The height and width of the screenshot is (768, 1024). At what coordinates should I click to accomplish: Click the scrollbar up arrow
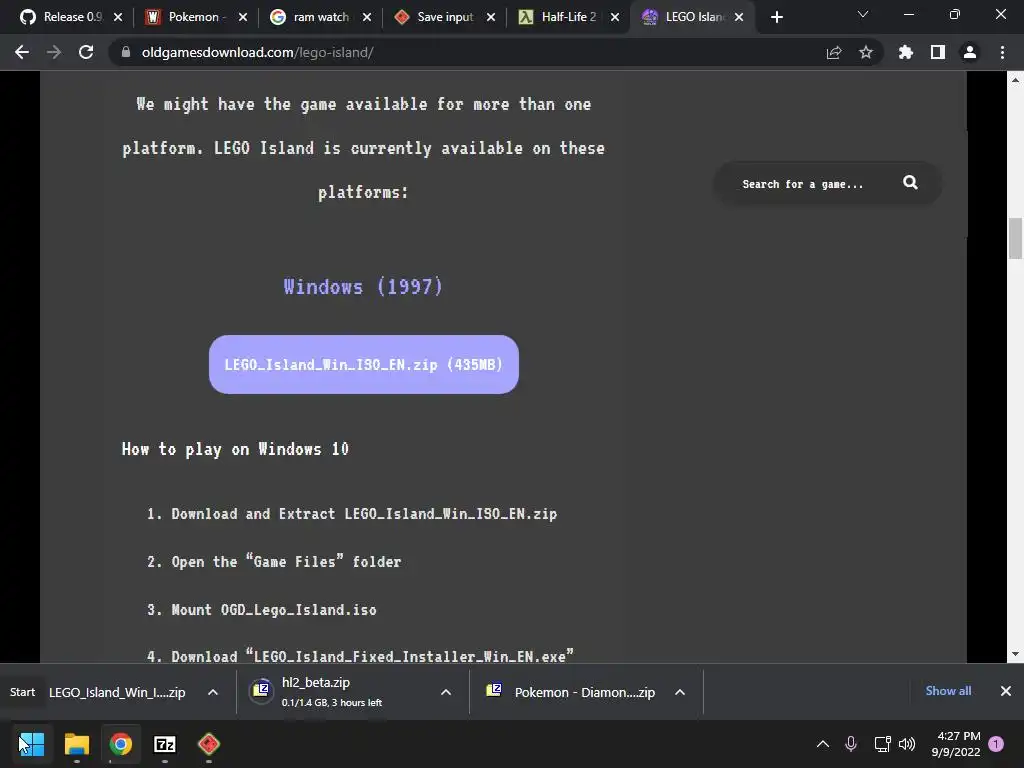[x=1015, y=80]
